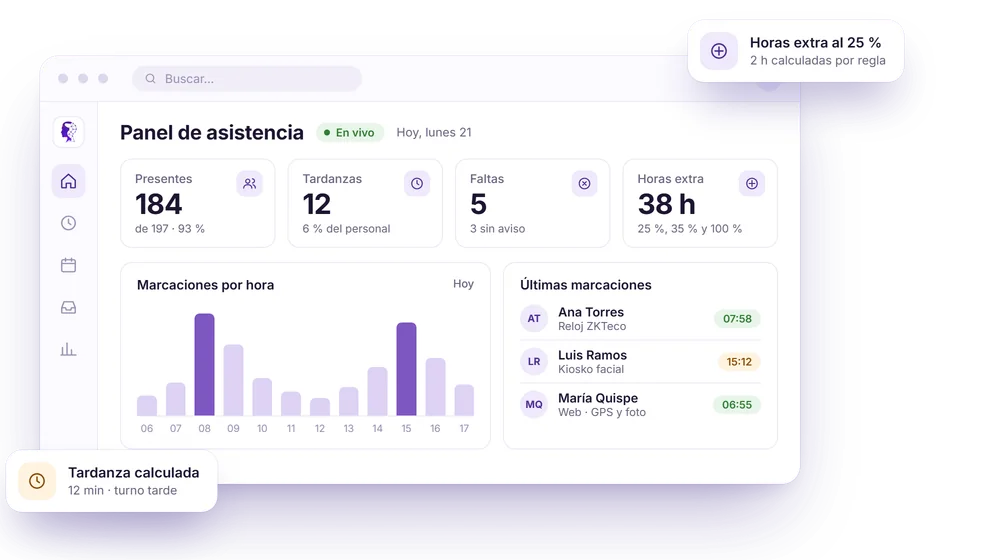Click the 'Web · GPS y foto' text

(601, 412)
